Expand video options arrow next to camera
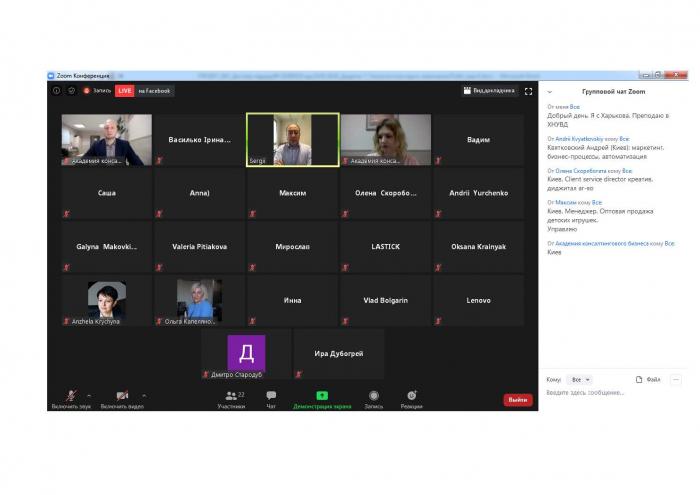Screen dimensions: 700x495 coord(143,395)
